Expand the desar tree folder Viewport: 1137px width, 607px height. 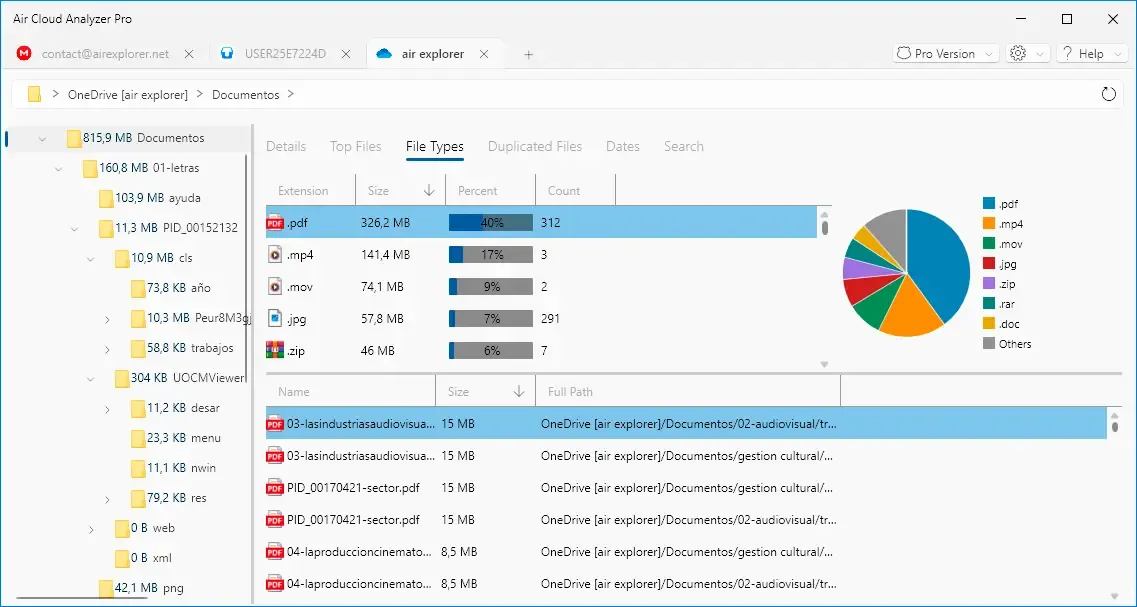[x=107, y=409]
